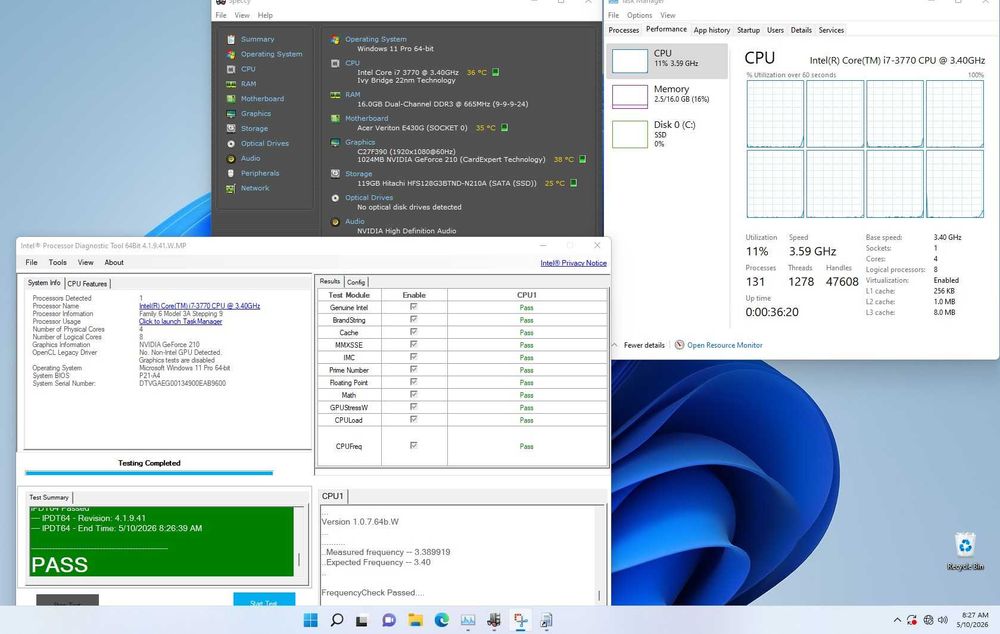
Task: Open Config tab in Intel diagnostic tool
Action: click(356, 282)
